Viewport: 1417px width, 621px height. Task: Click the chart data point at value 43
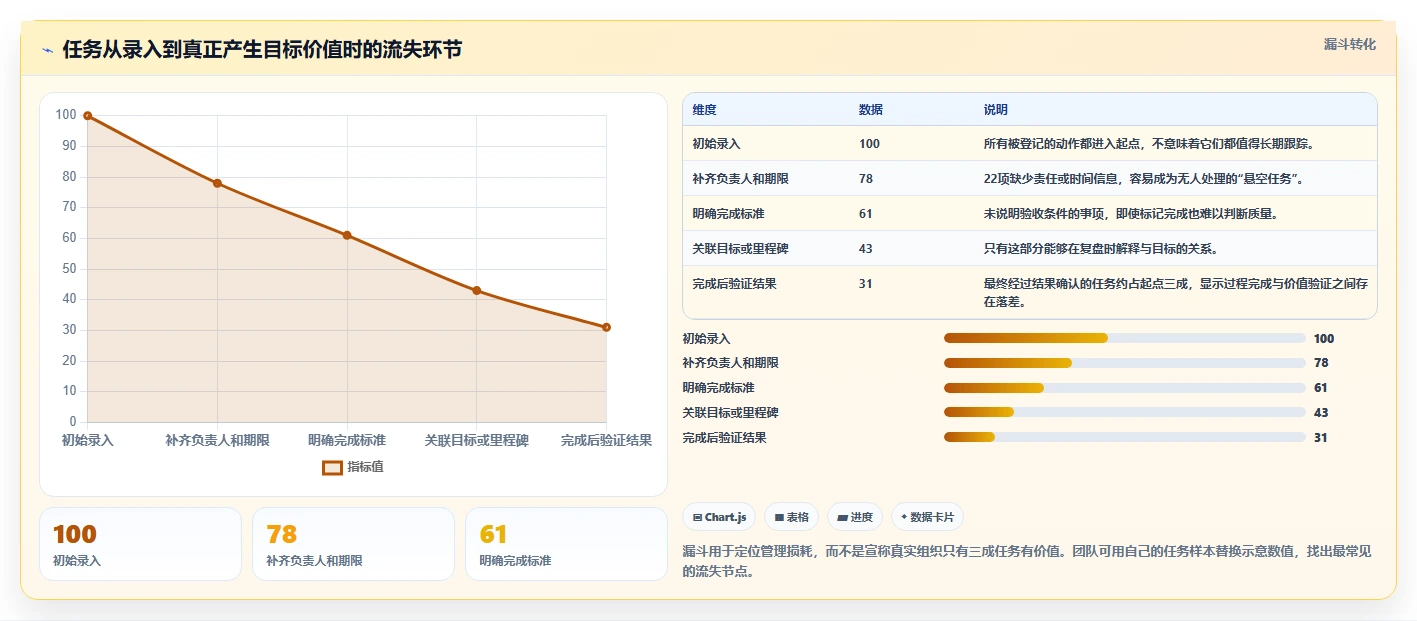click(476, 290)
